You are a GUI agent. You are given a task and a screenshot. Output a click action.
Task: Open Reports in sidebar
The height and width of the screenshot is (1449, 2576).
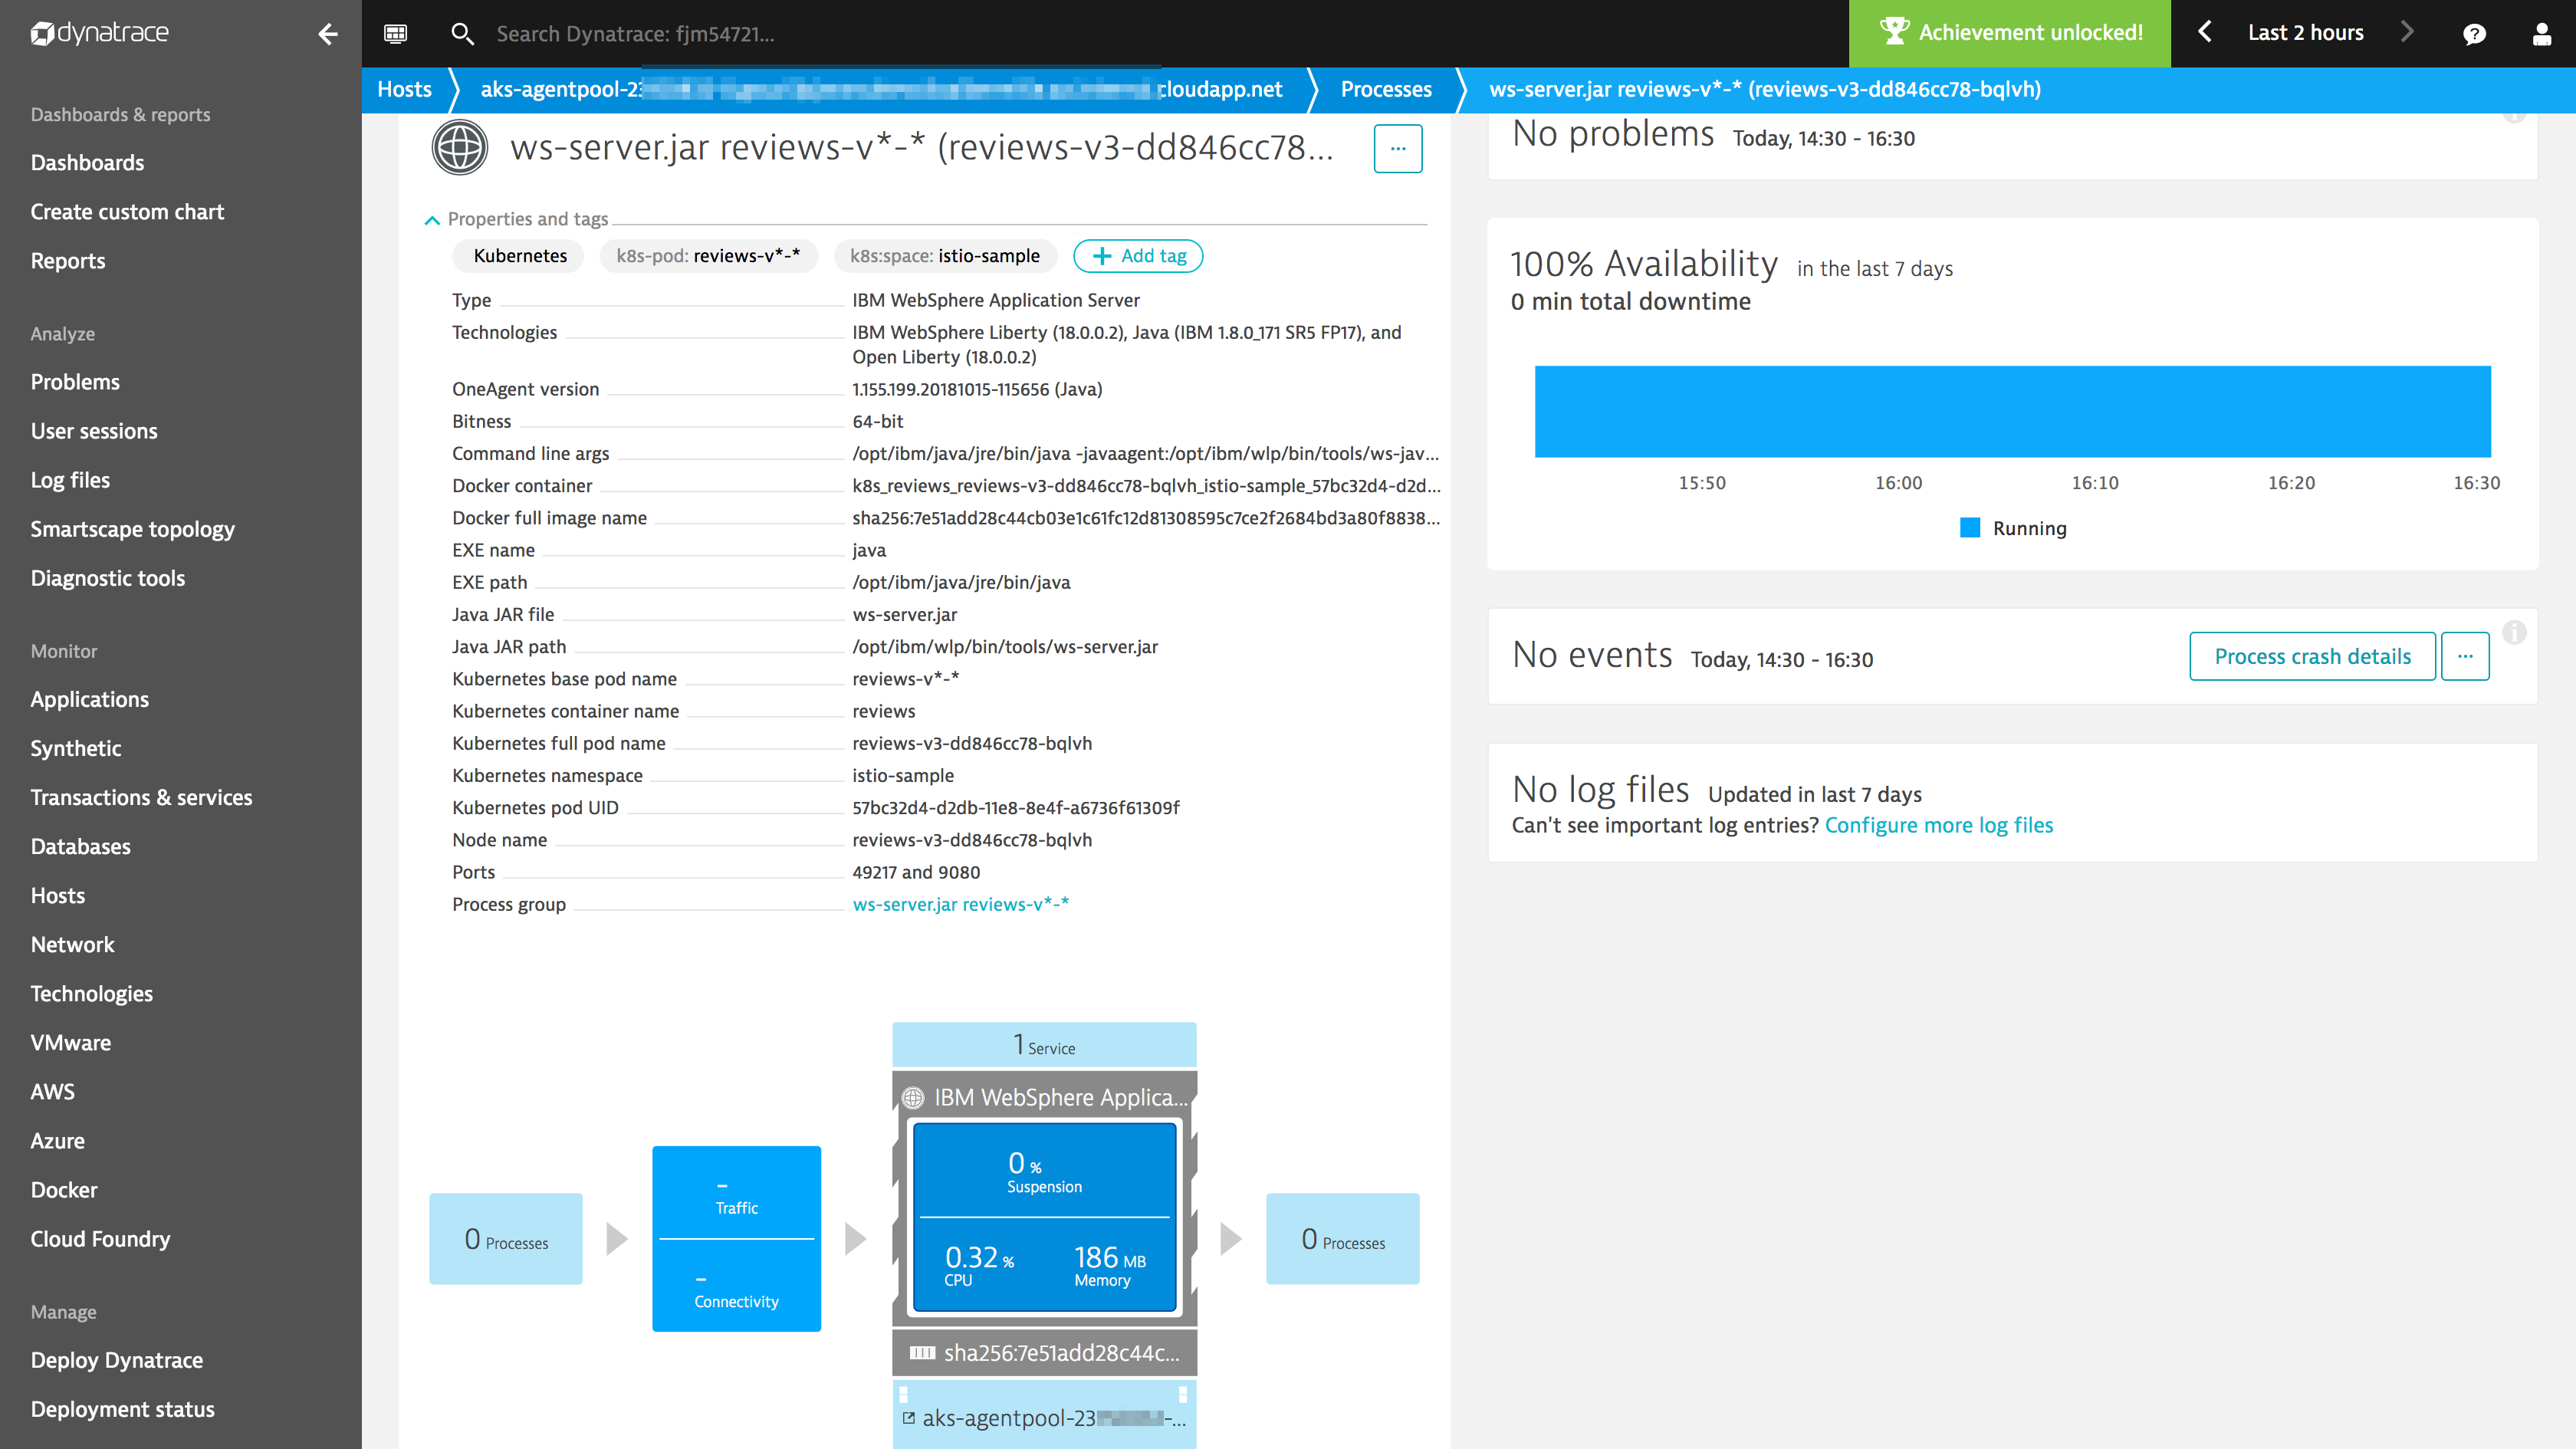pos(67,261)
